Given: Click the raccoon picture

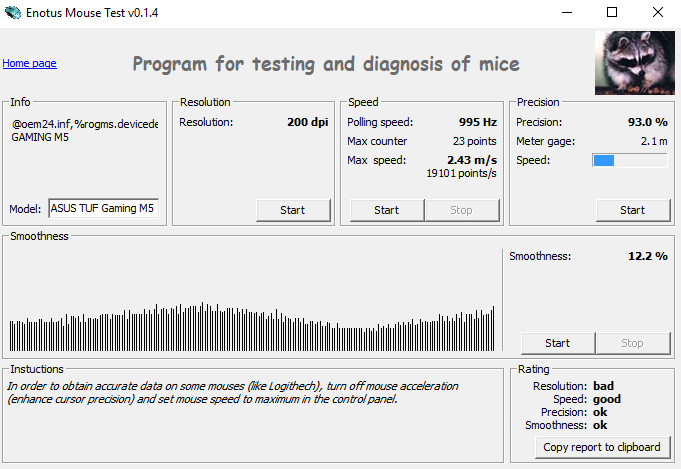Looking at the screenshot, I should 632,61.
